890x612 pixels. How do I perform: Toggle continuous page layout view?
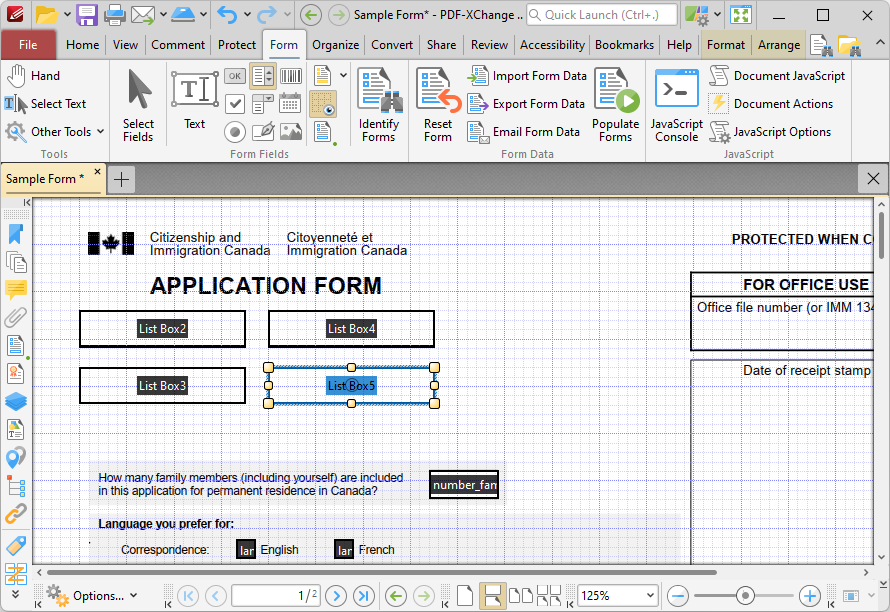(x=492, y=596)
